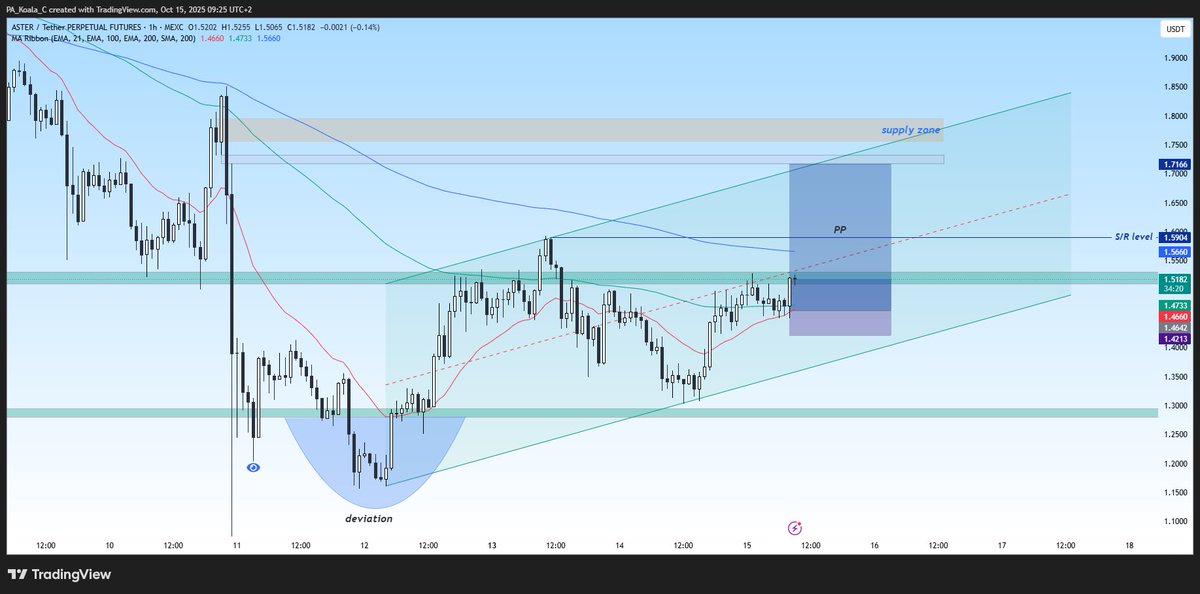1200x594 pixels.
Task: Click the 1.8000 price scale tick
Action: pos(1174,116)
